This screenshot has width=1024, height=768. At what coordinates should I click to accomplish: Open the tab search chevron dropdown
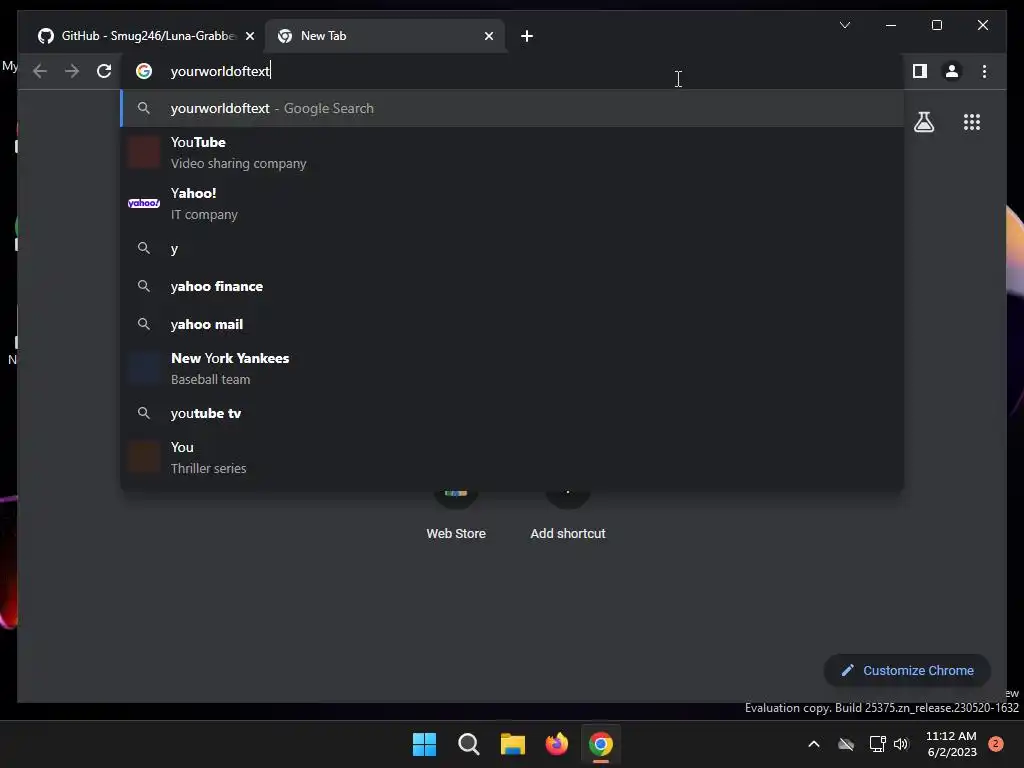(x=844, y=25)
